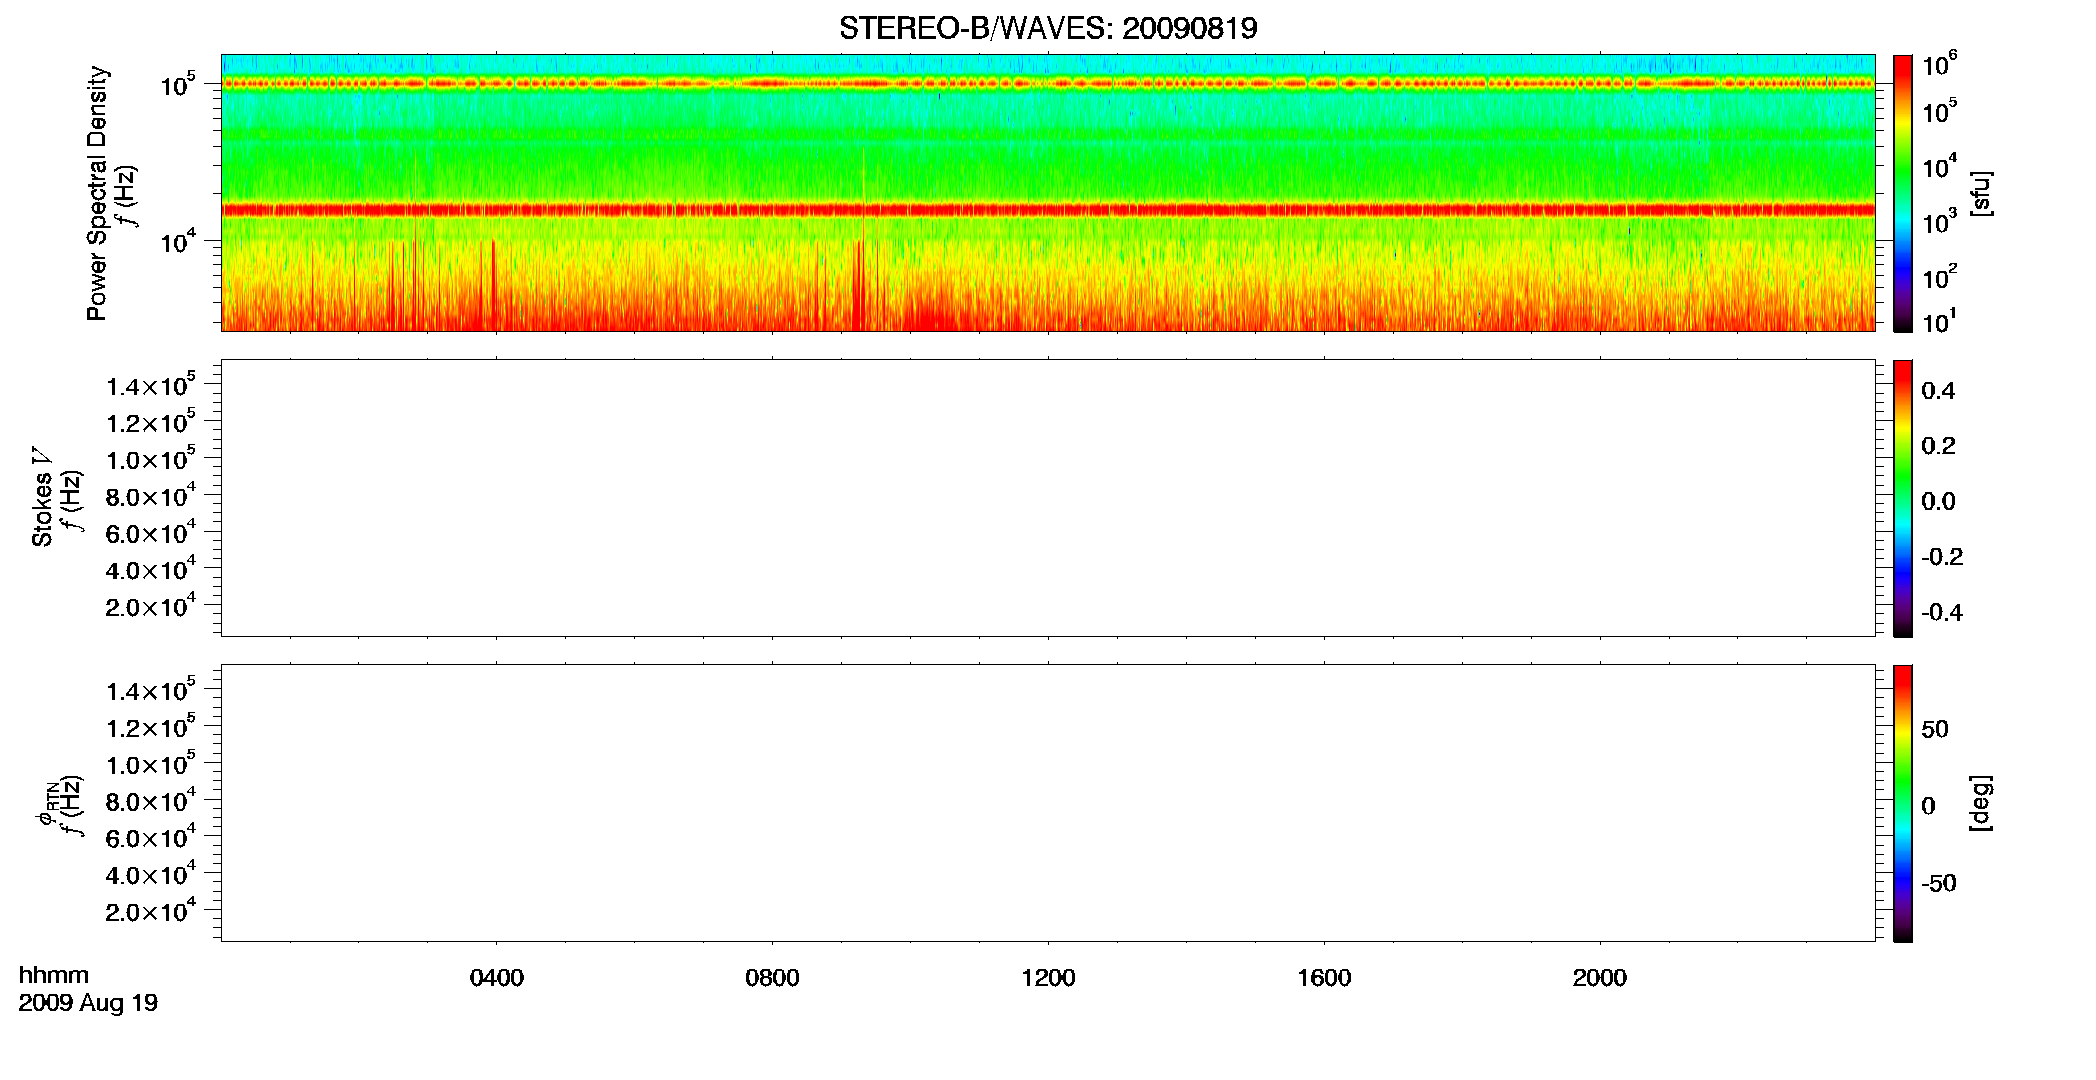Click the STEREO-B/WAVES: 20090819 title
The image size is (2096, 1080).
1048,28
